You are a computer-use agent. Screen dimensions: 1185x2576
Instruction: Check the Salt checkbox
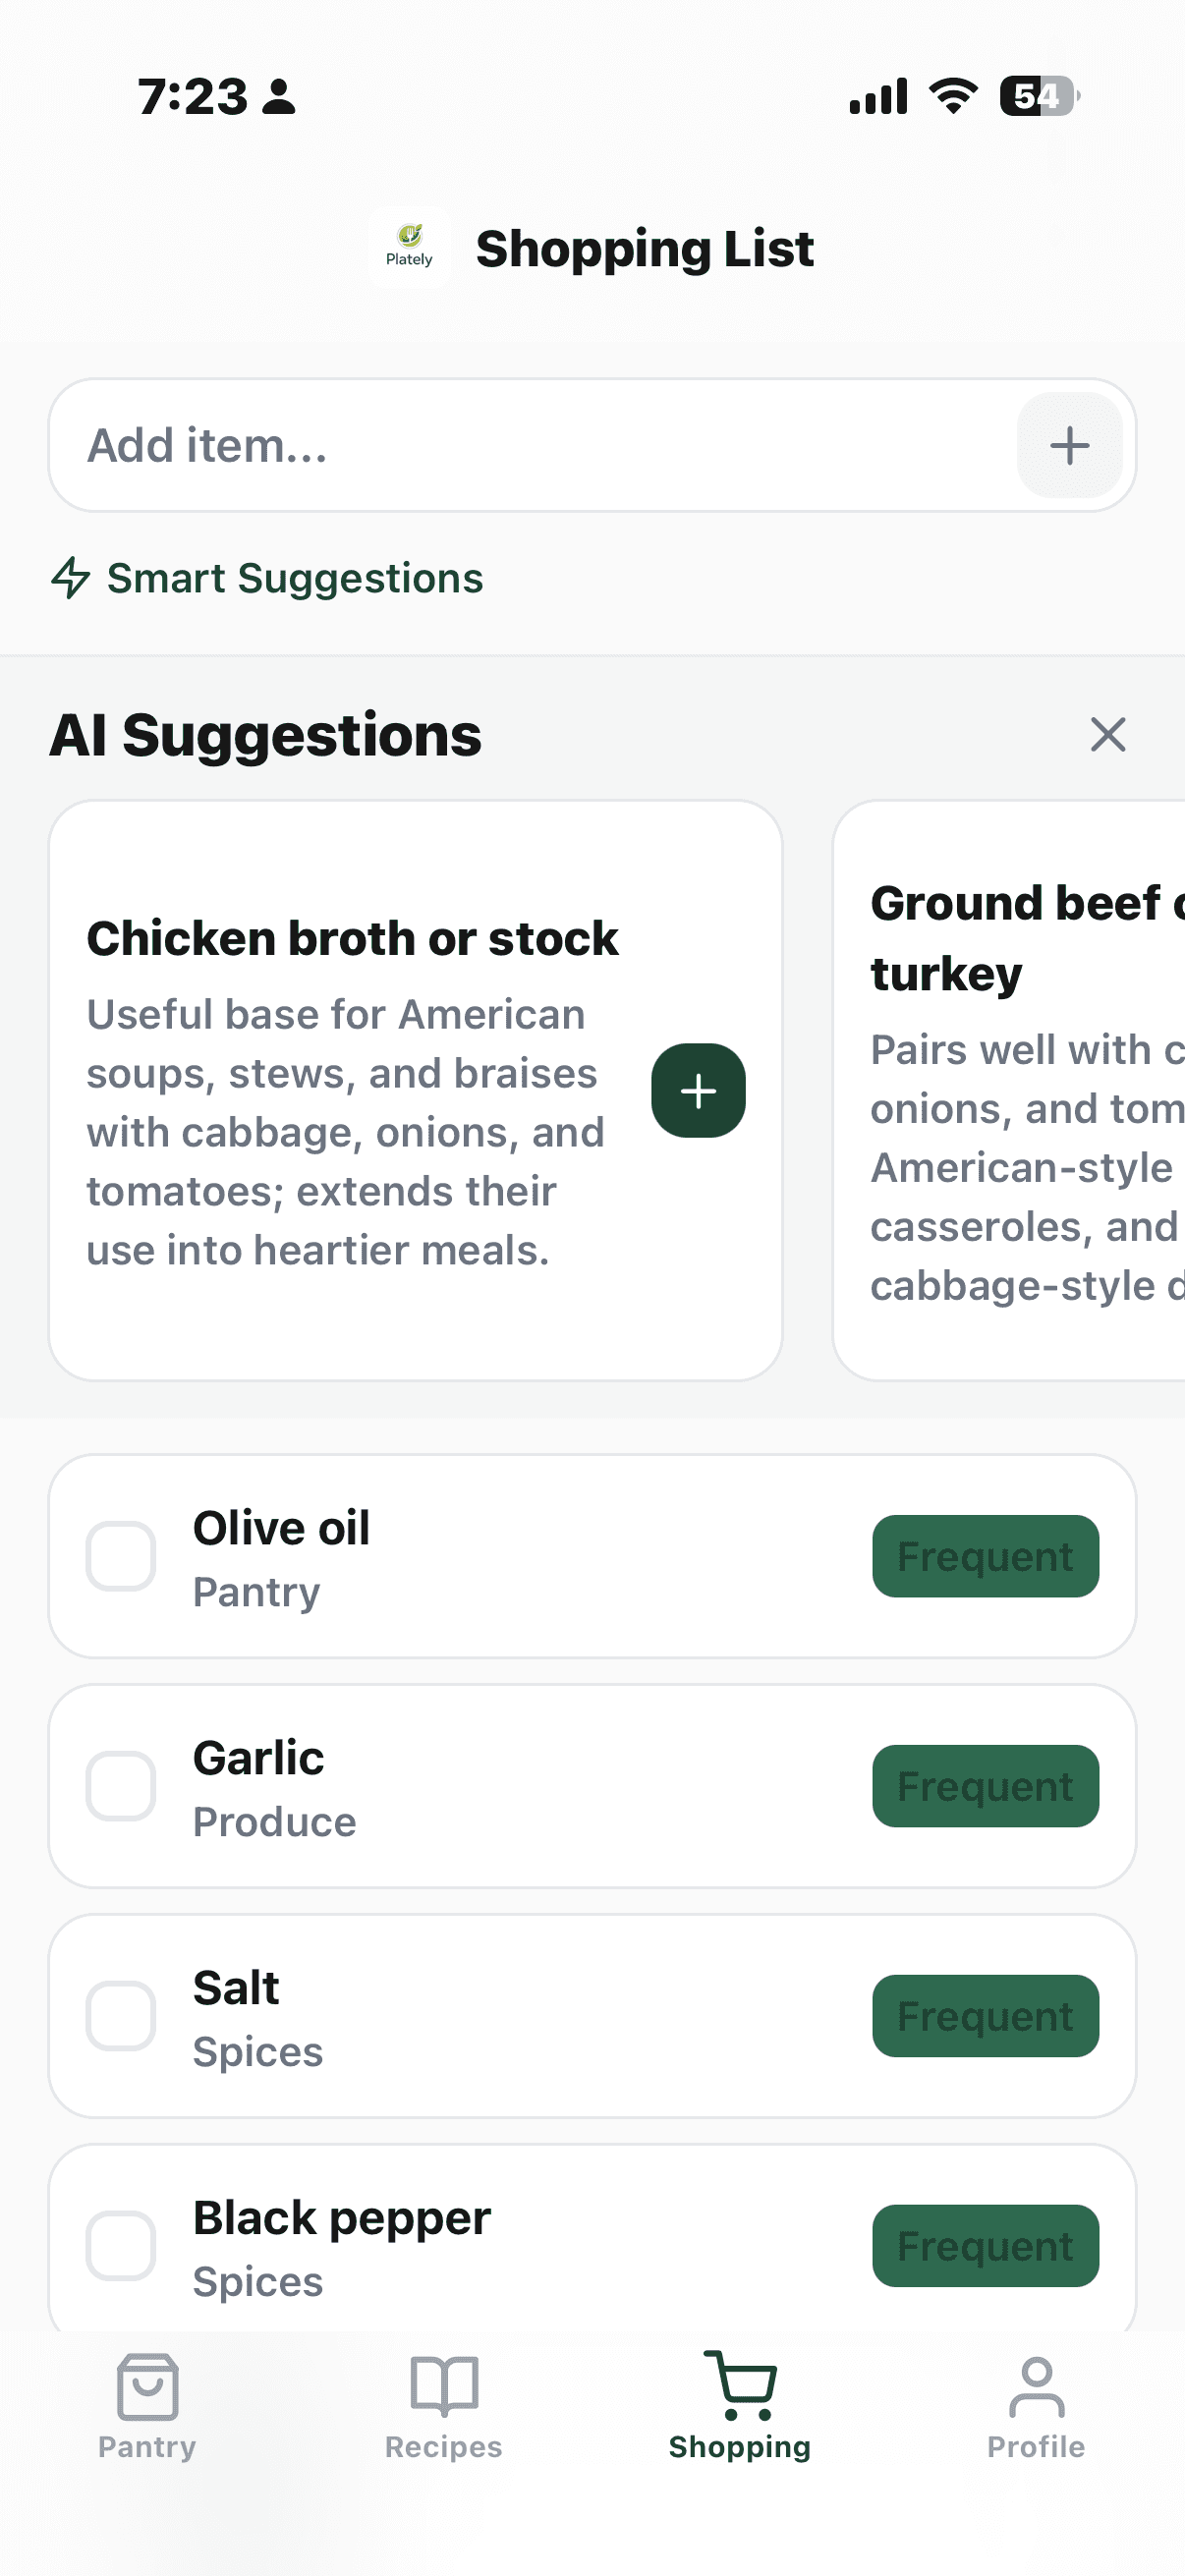pos(120,2016)
